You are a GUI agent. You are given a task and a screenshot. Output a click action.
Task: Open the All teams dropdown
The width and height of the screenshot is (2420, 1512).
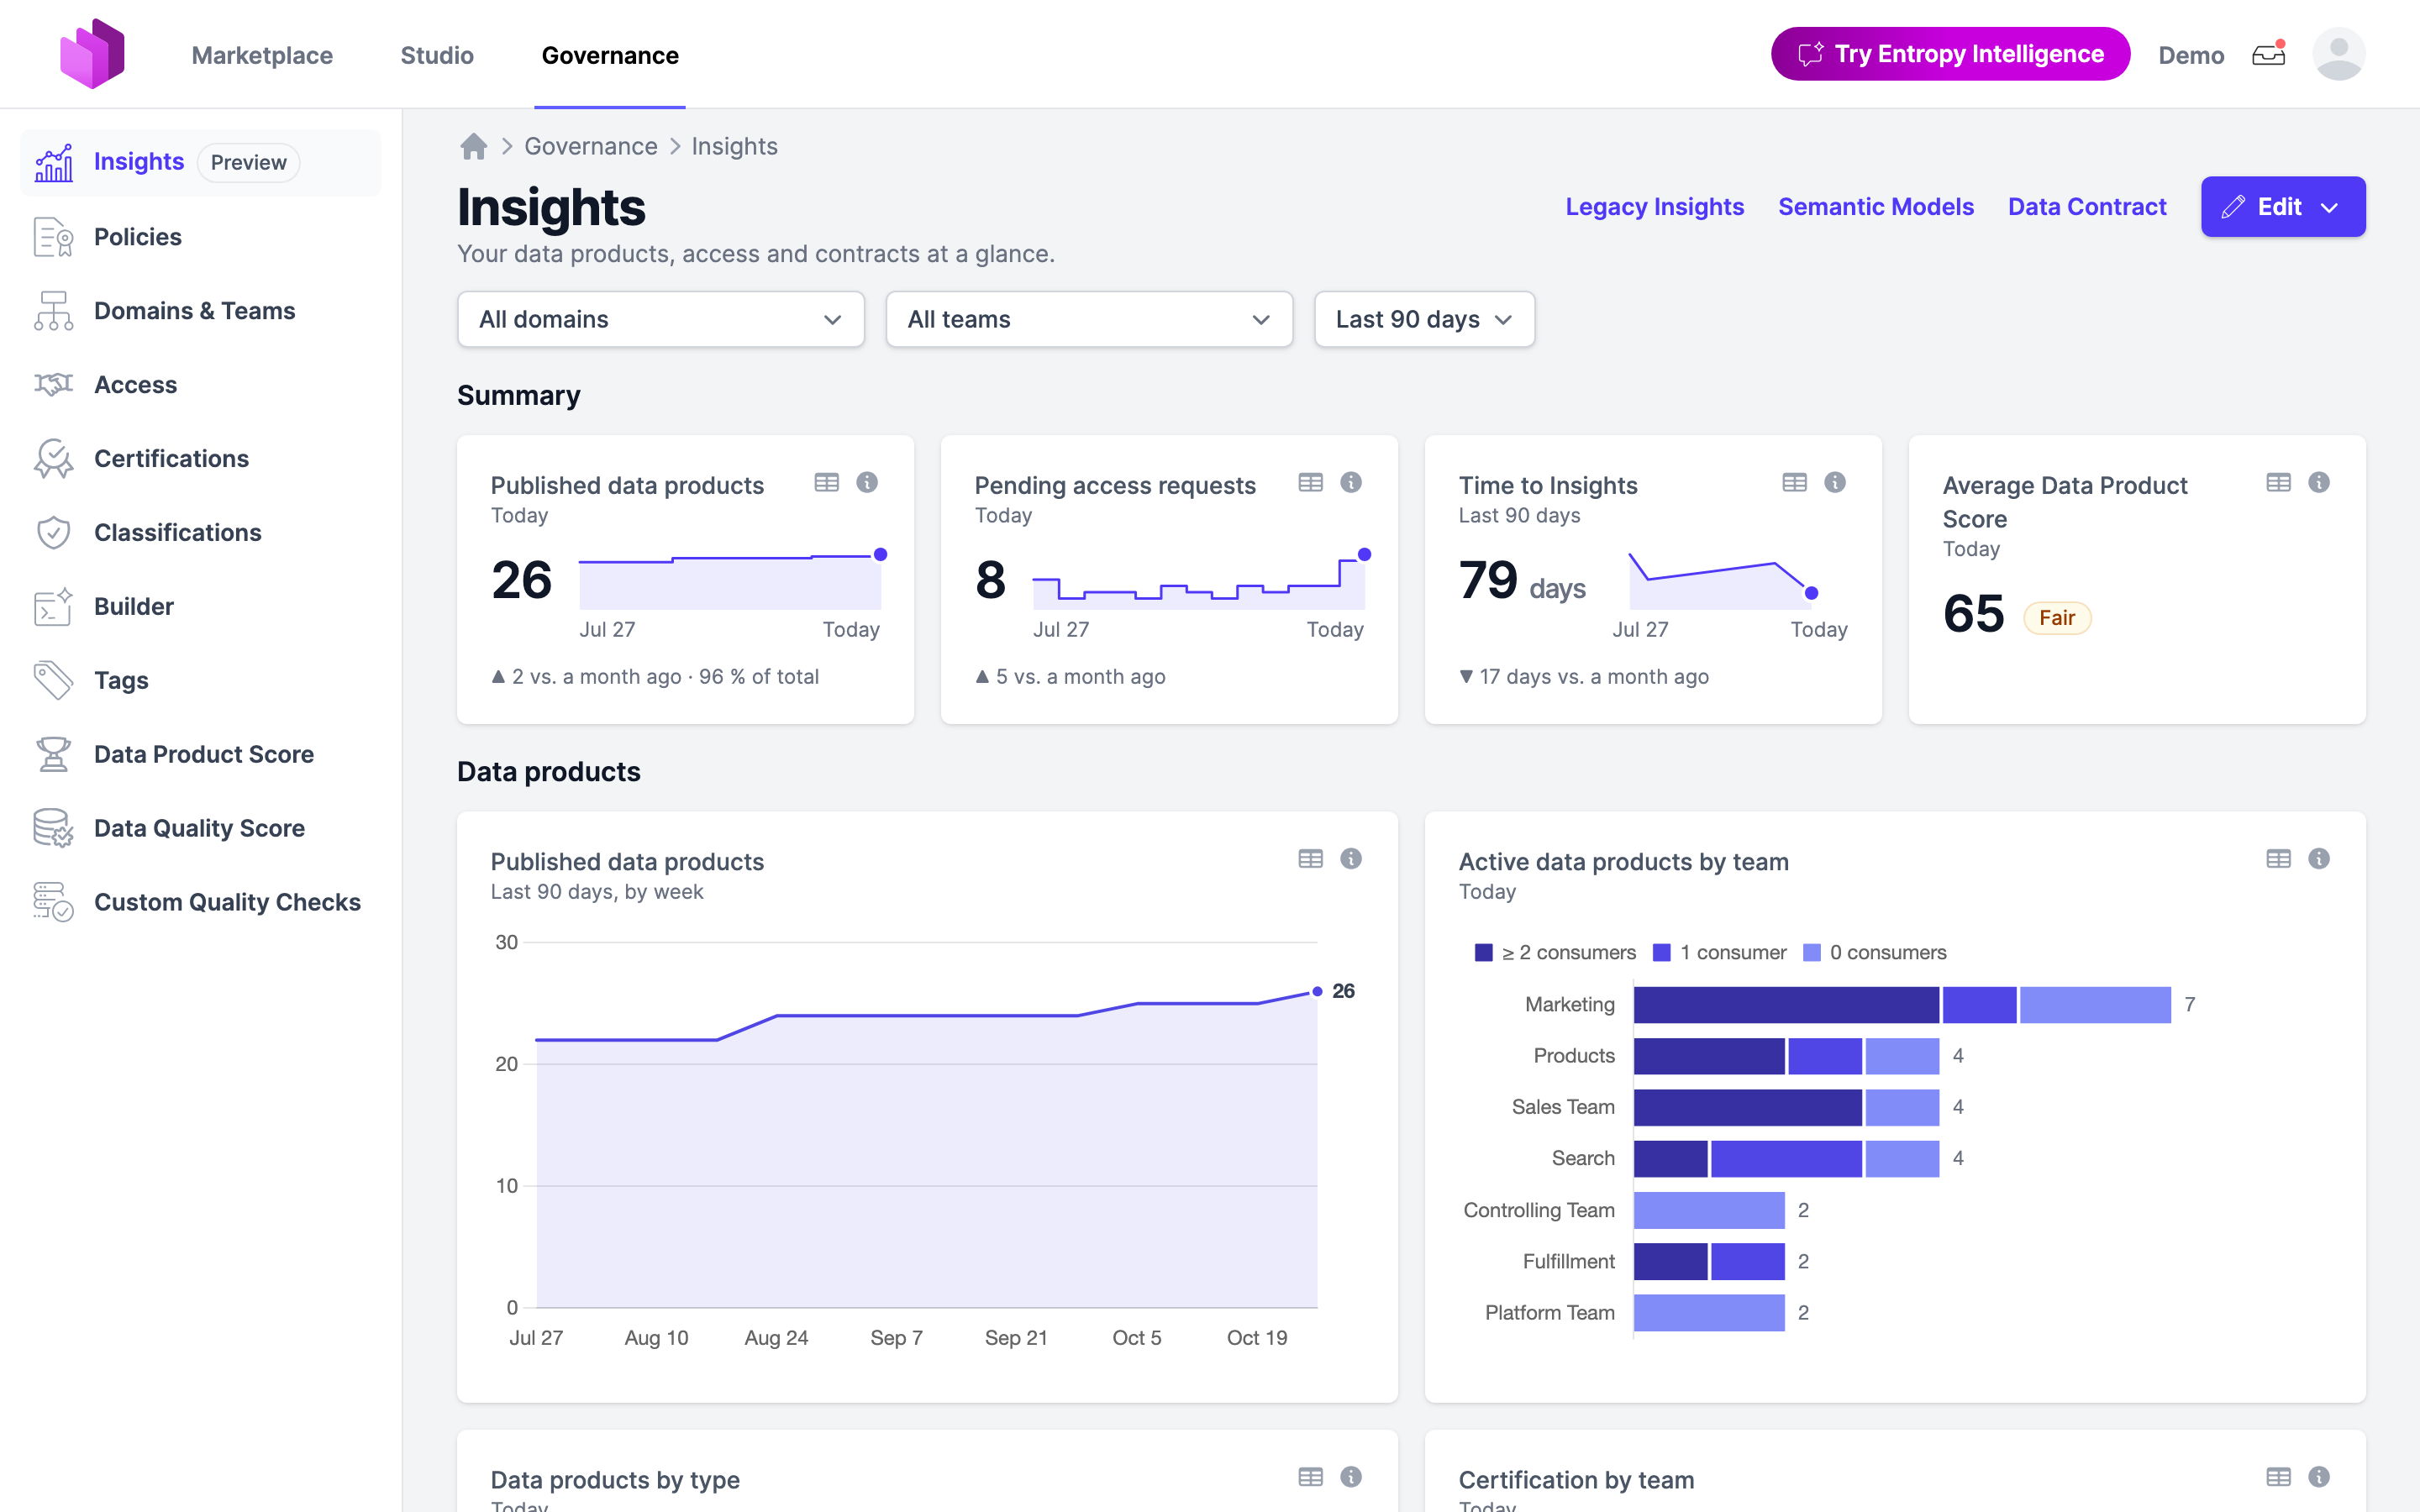1089,319
